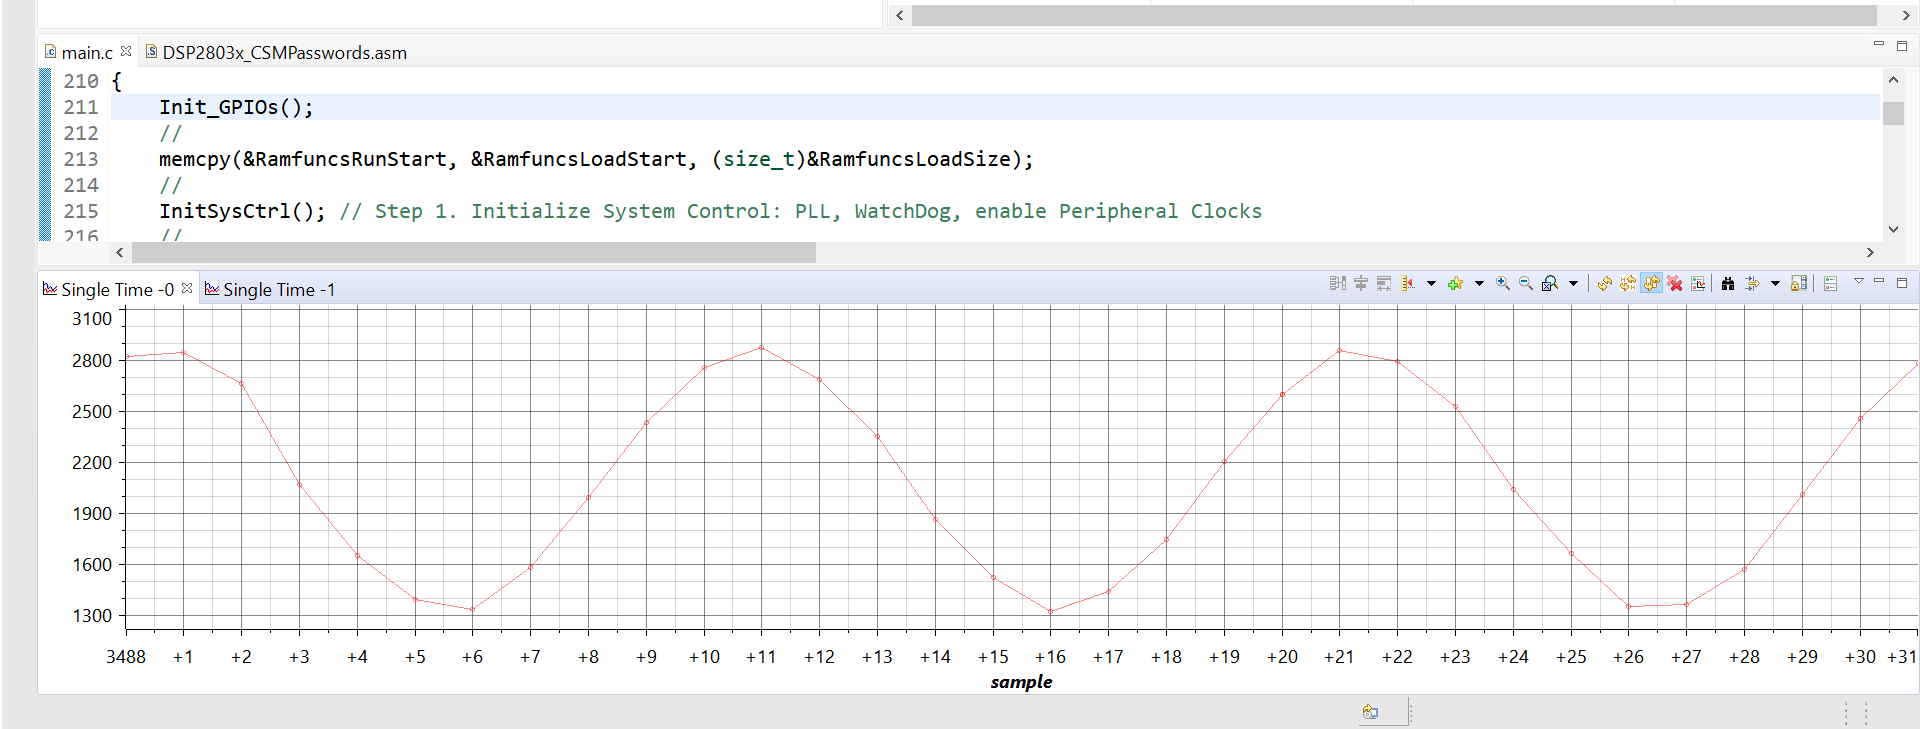Open the graph properties icon
Viewport: 1920px width, 729px height.
[x=1698, y=284]
